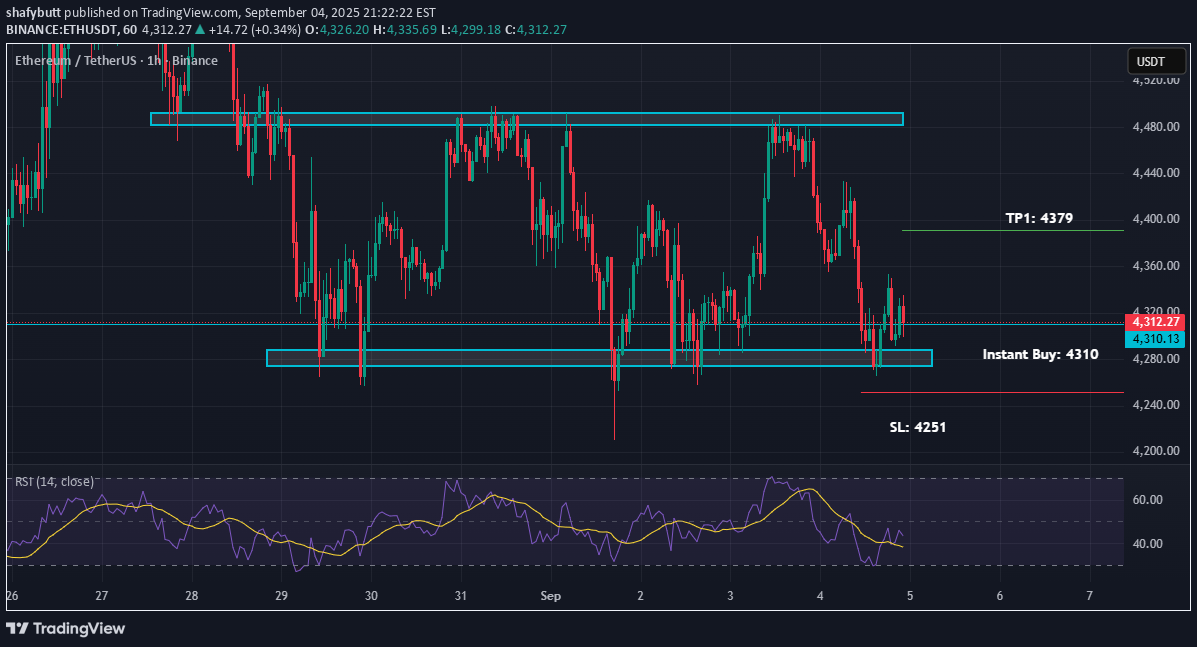
Task: Click date label 31 on time axis
Action: (460, 596)
